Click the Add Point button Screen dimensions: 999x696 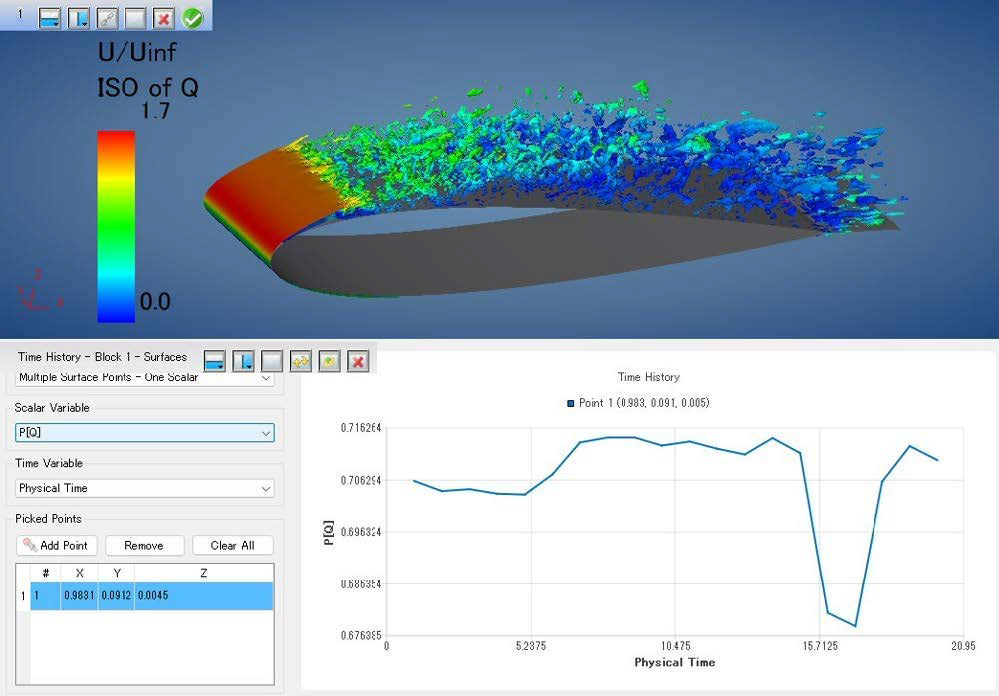(x=57, y=546)
